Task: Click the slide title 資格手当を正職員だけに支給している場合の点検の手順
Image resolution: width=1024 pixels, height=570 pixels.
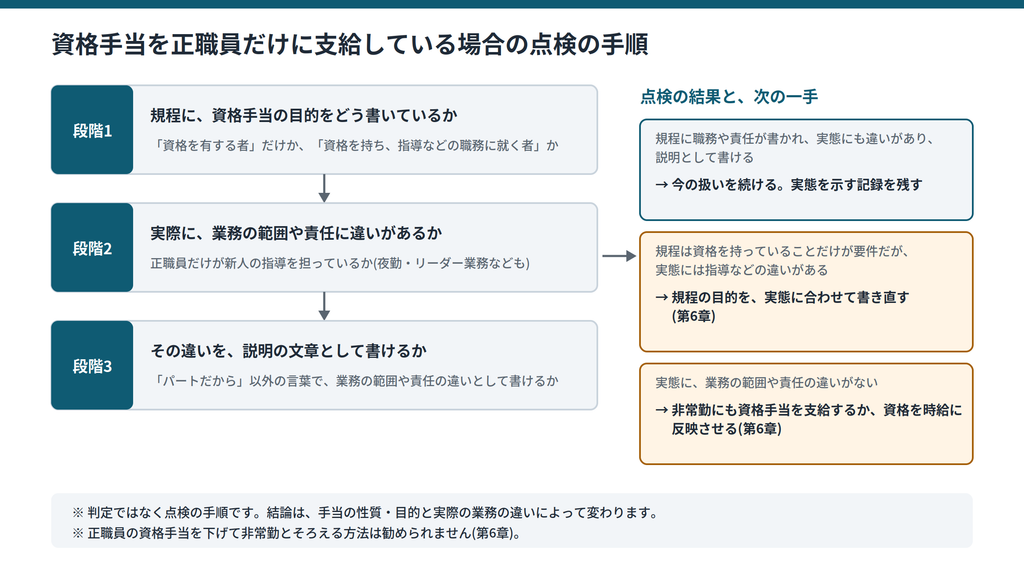Action: point(350,44)
